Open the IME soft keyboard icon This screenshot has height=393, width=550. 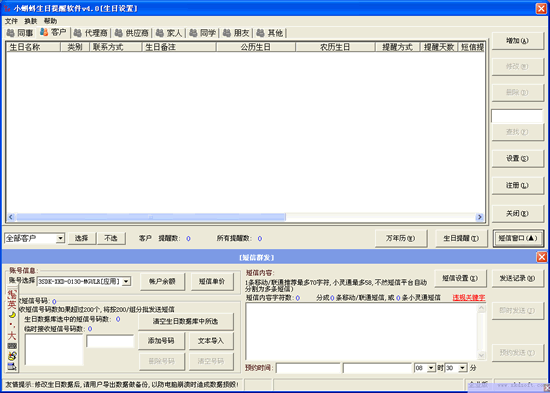click(12, 346)
